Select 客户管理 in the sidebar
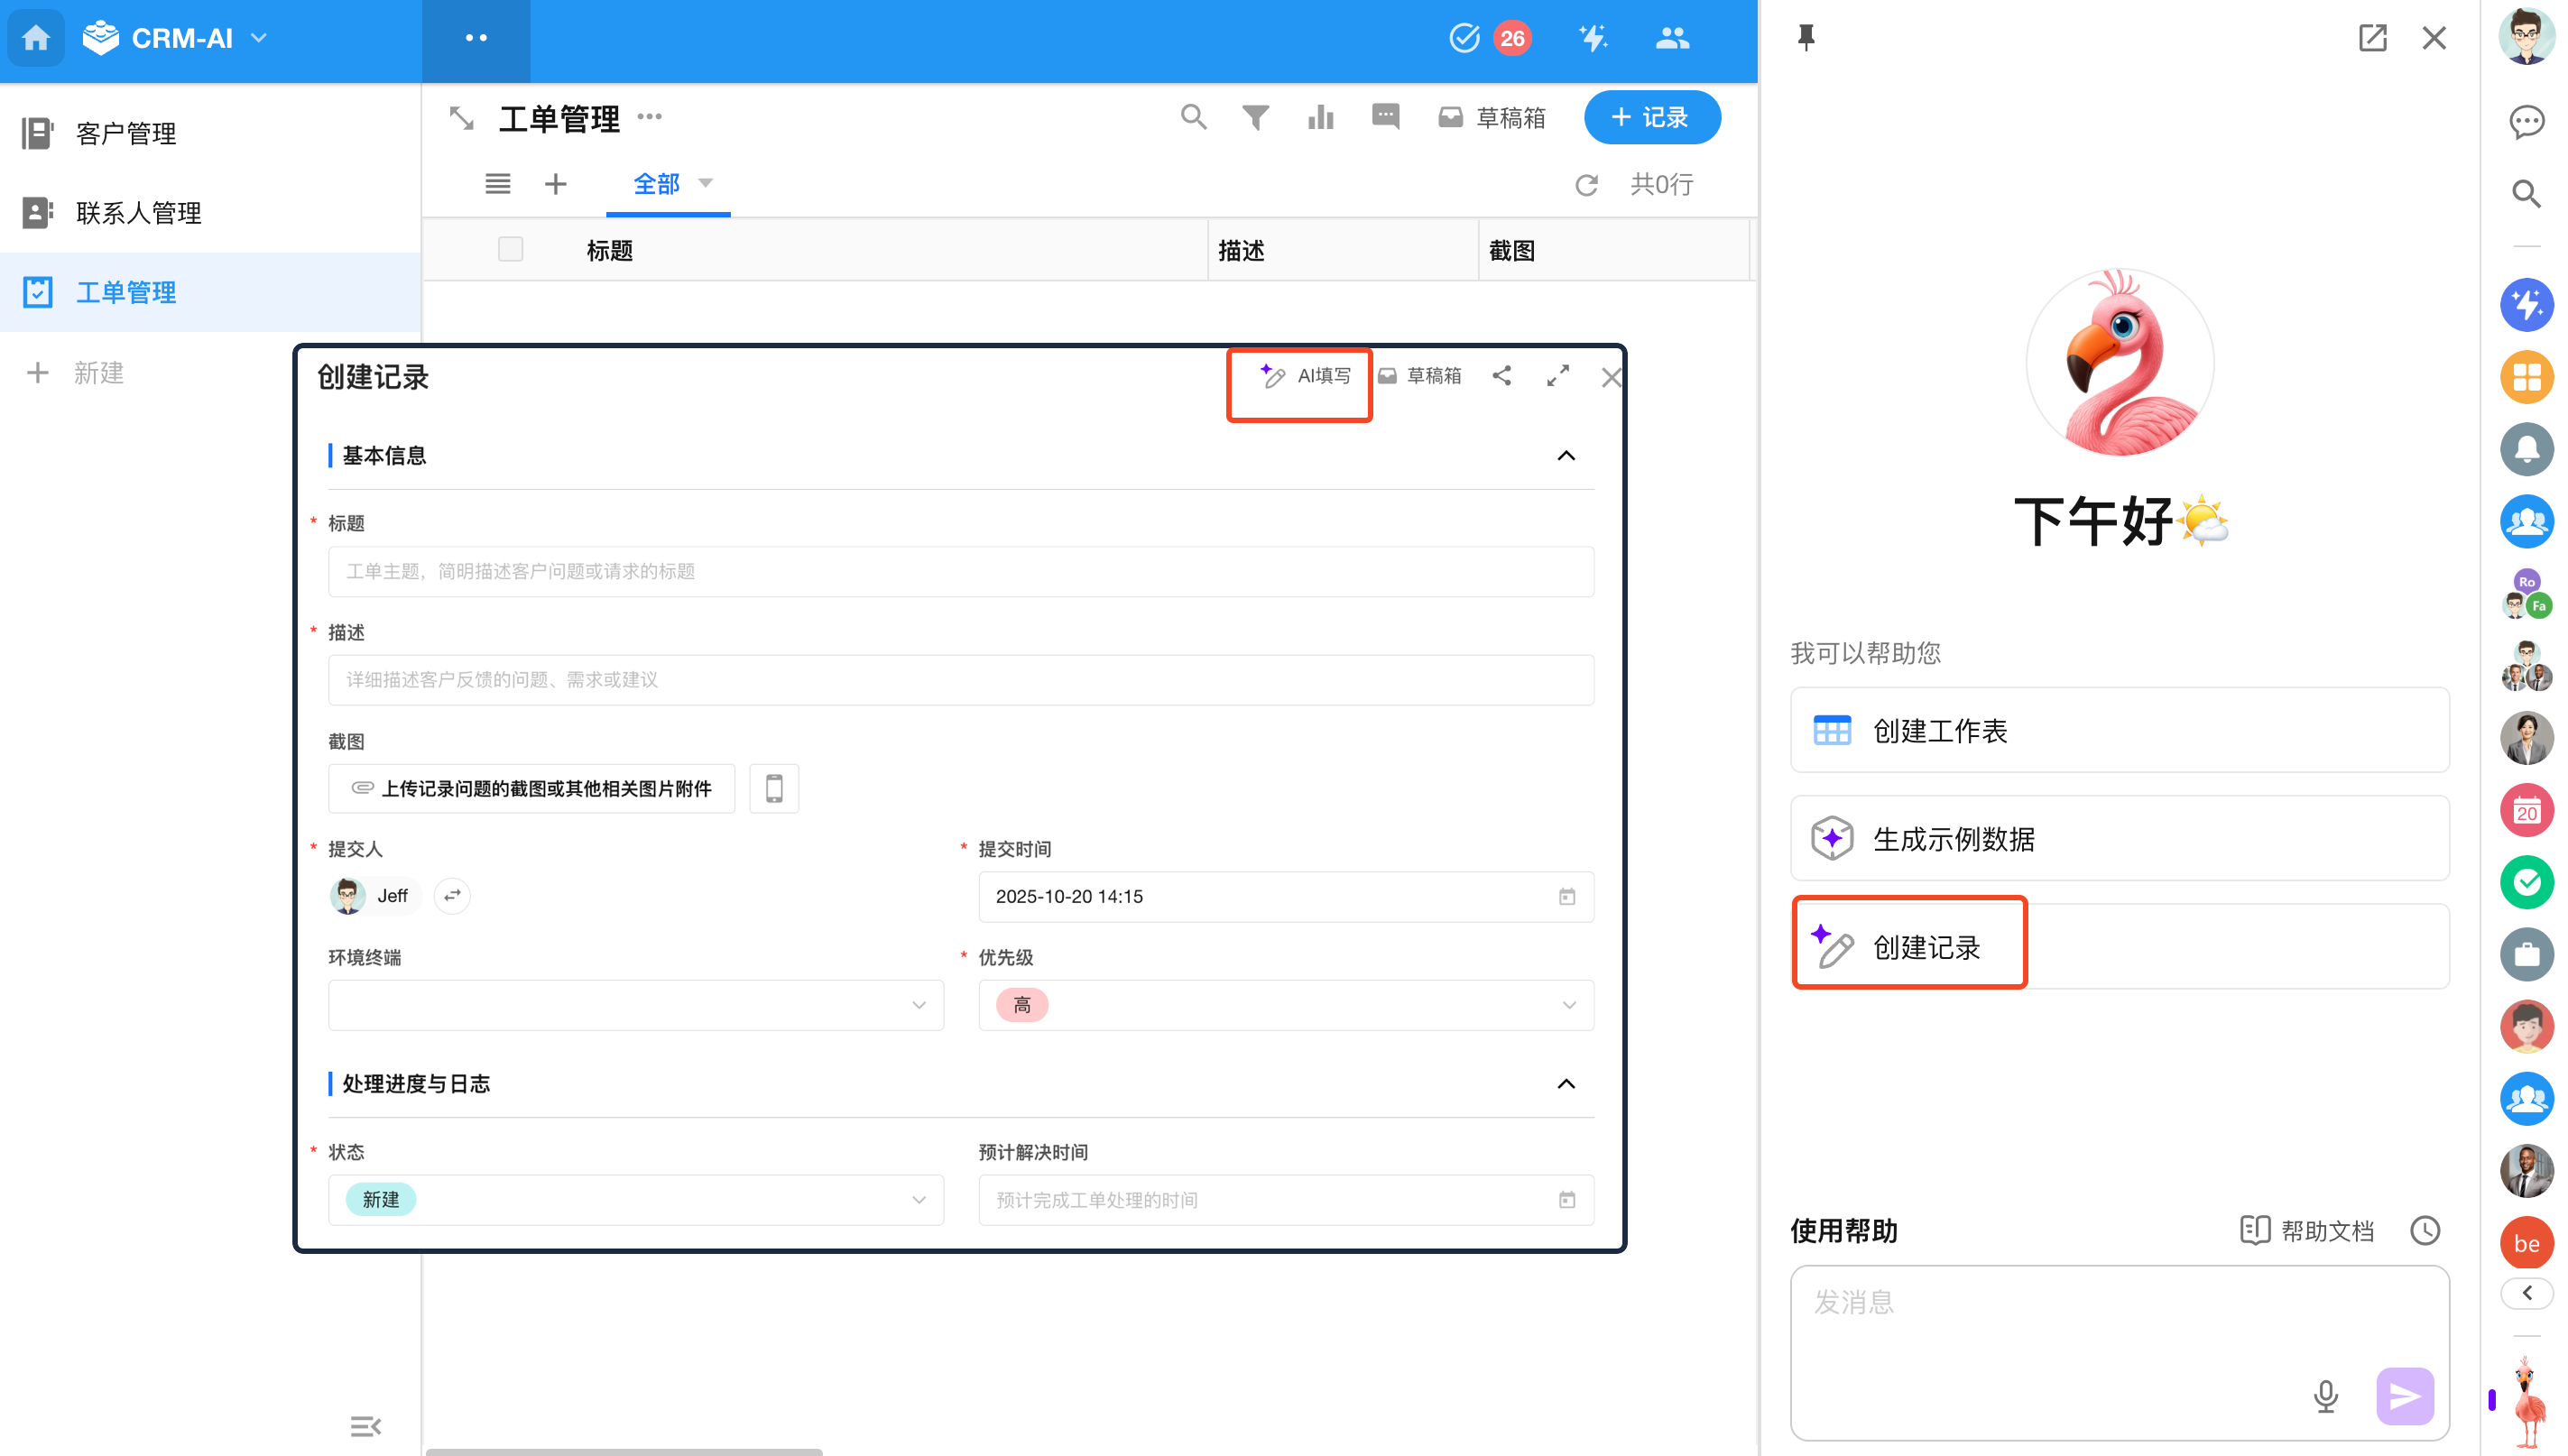The height and width of the screenshot is (1456, 2568). [x=126, y=133]
